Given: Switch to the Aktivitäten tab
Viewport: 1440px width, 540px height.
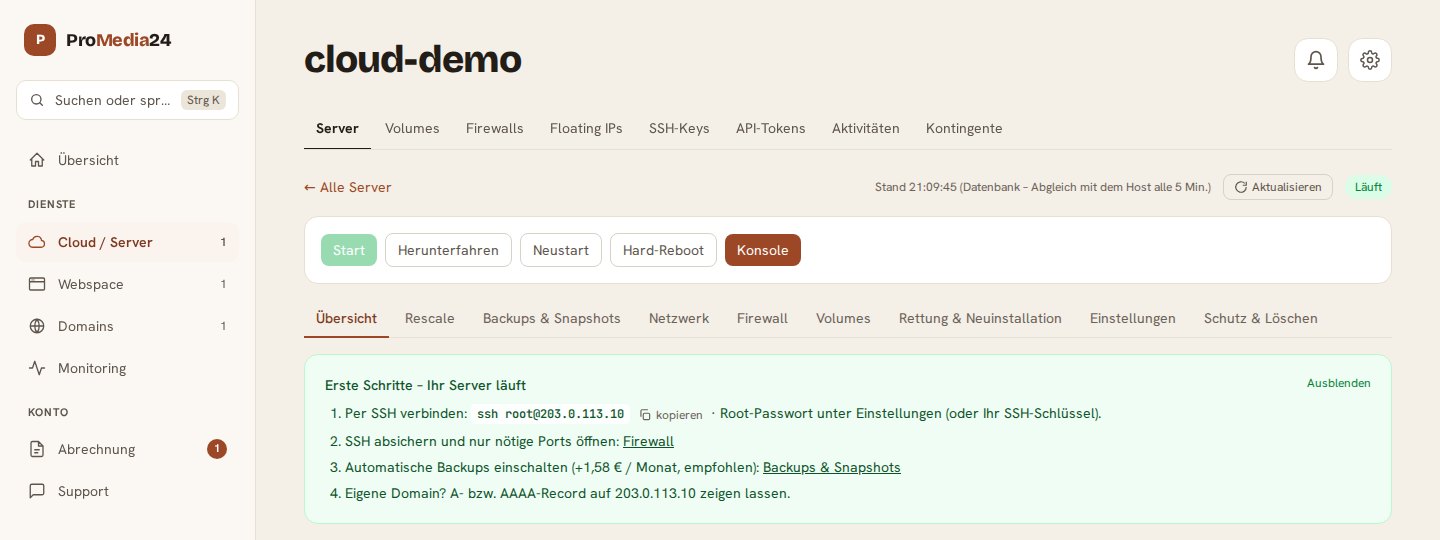Looking at the screenshot, I should coord(866,128).
